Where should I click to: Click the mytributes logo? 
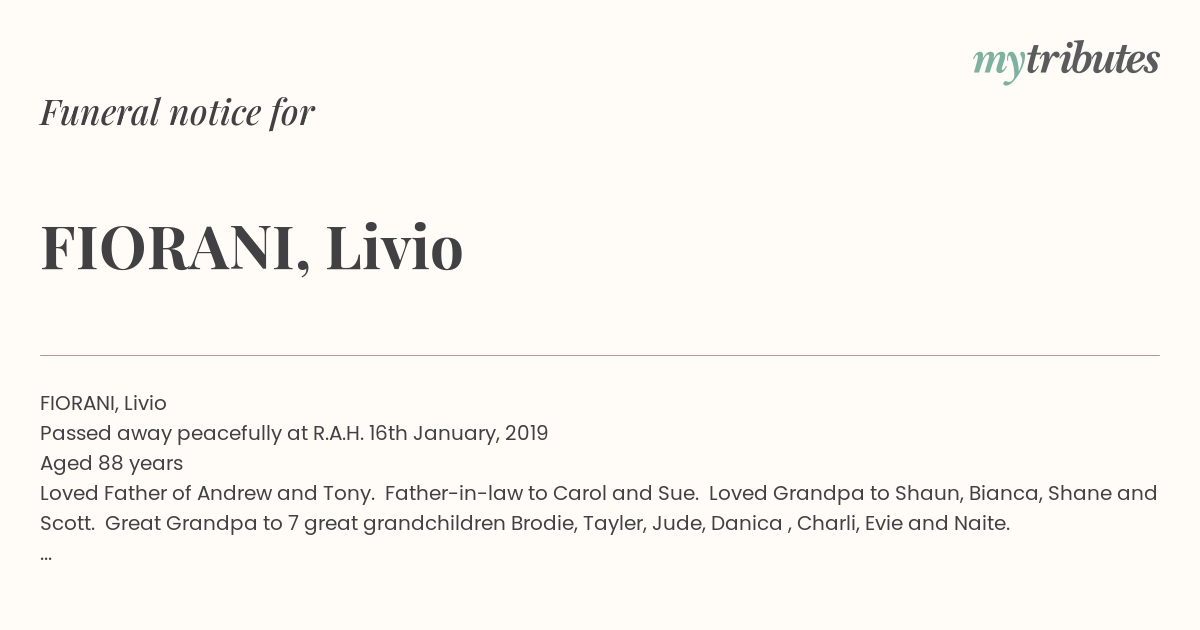(x=1066, y=61)
